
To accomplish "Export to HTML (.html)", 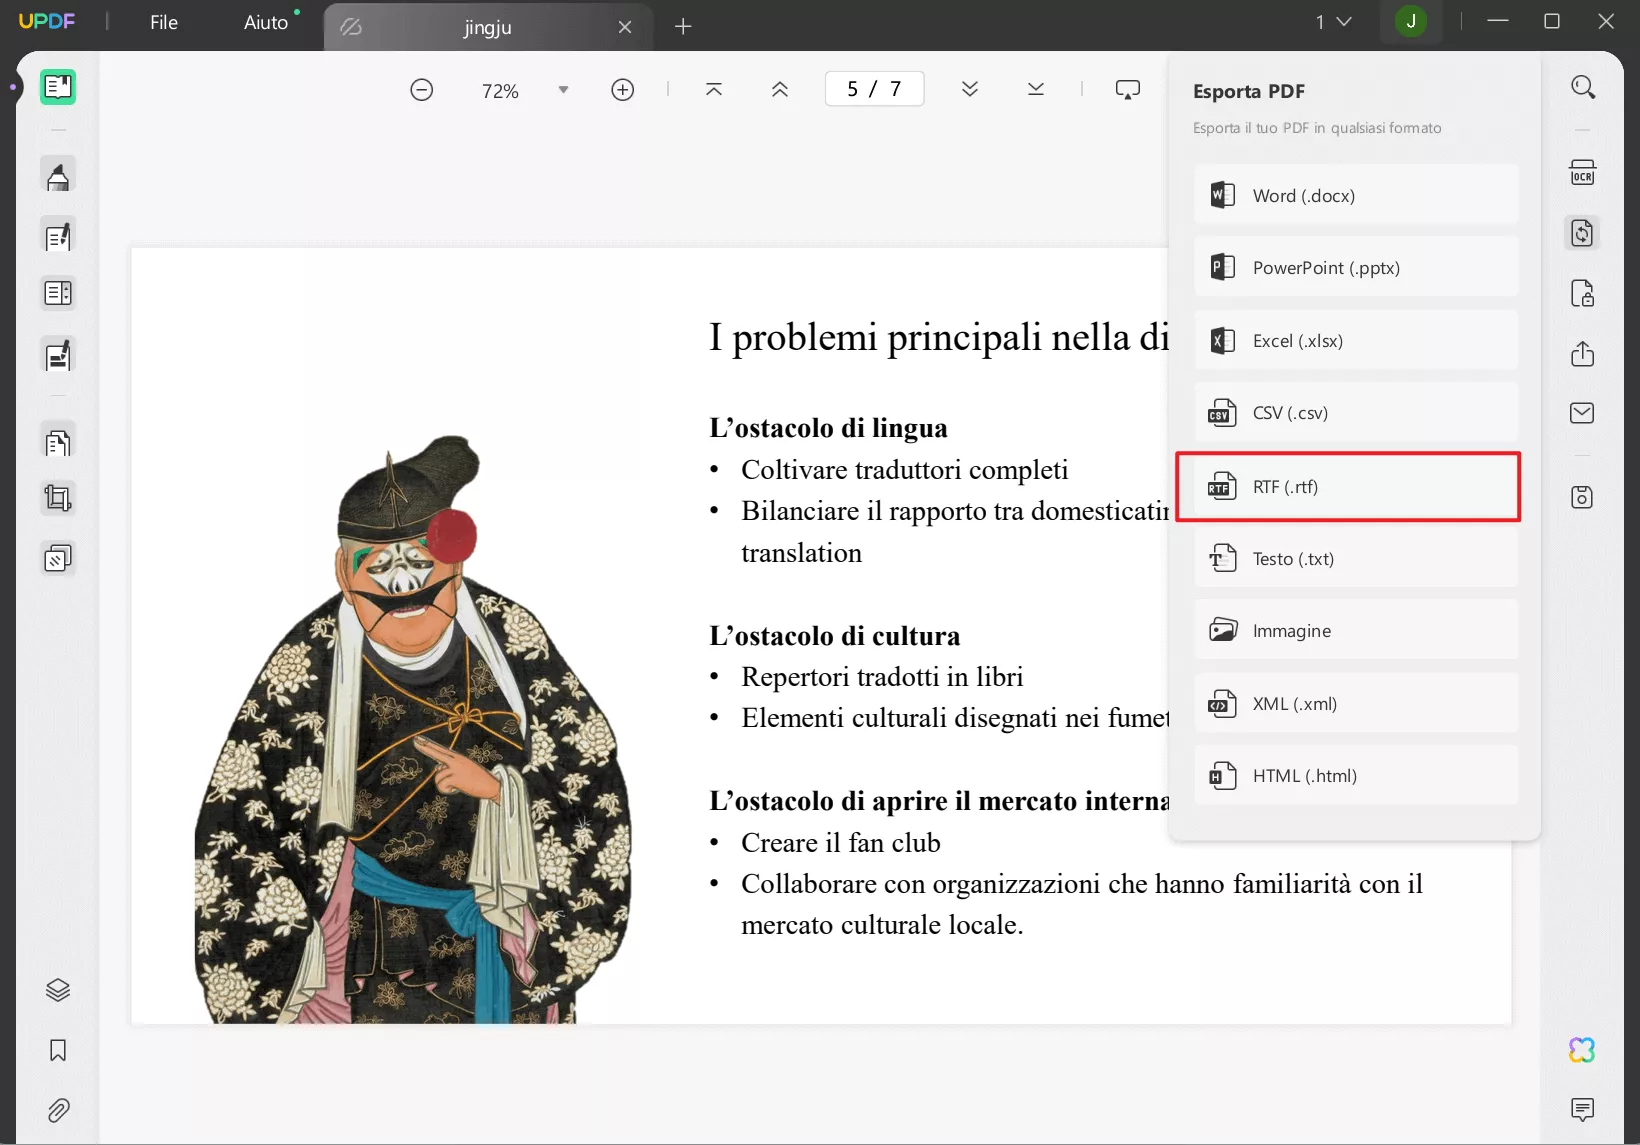I will click(x=1356, y=775).
